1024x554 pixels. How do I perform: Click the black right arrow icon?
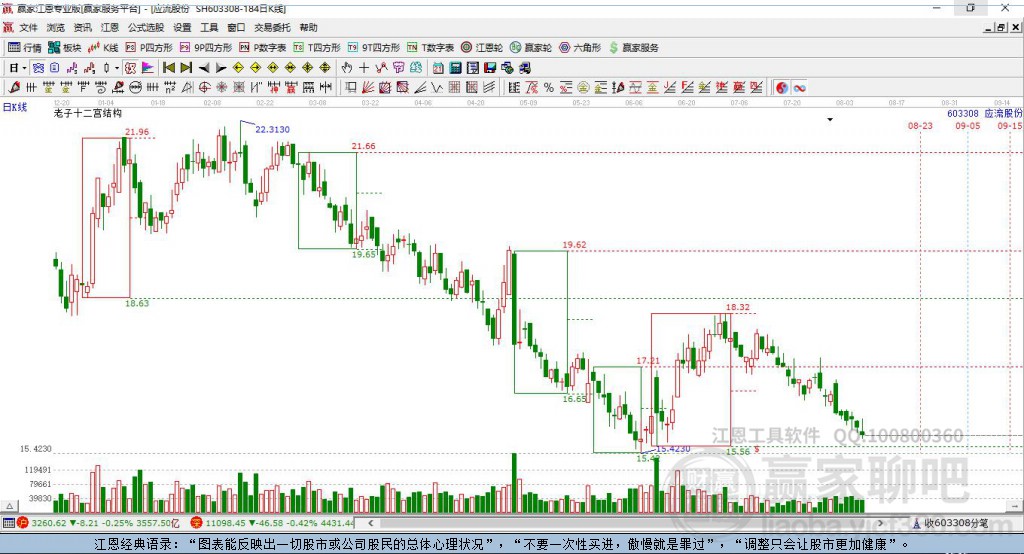pyautogui.click(x=221, y=68)
